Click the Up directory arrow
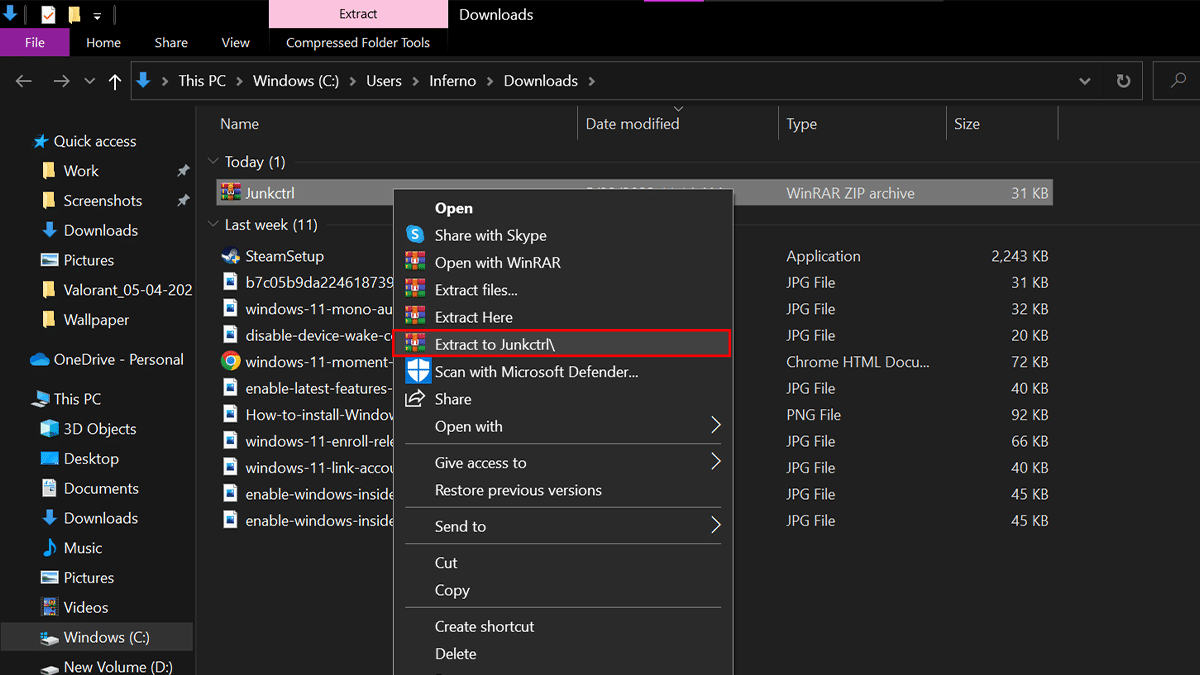1200x675 pixels. (115, 82)
